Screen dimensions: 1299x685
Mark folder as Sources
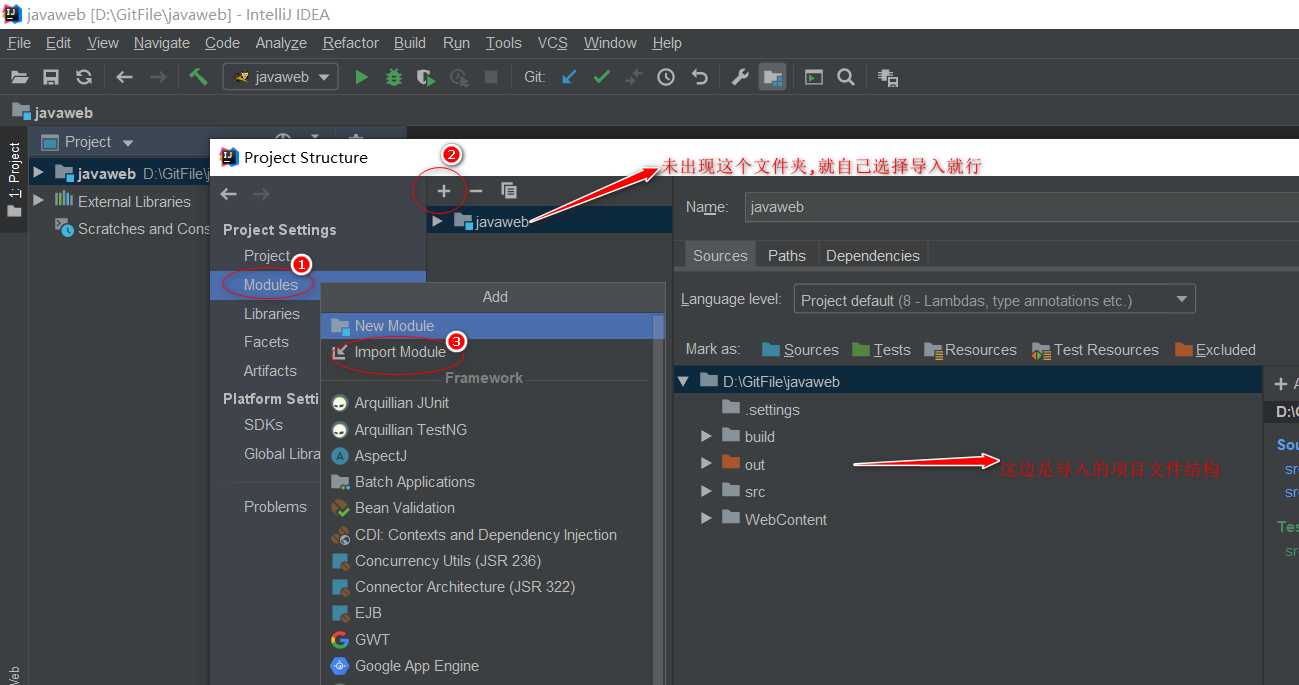800,350
